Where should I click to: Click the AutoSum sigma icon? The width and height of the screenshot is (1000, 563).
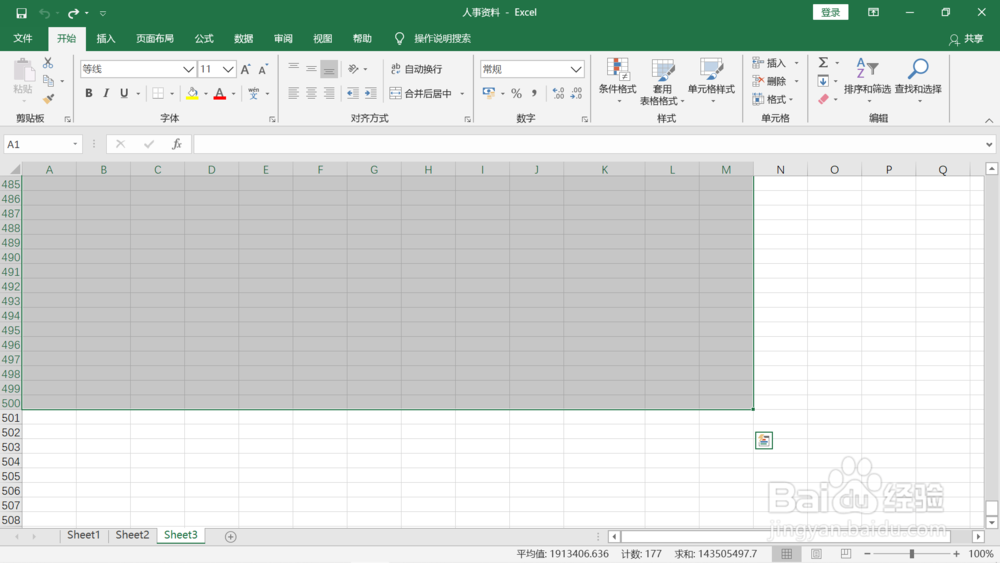point(823,62)
